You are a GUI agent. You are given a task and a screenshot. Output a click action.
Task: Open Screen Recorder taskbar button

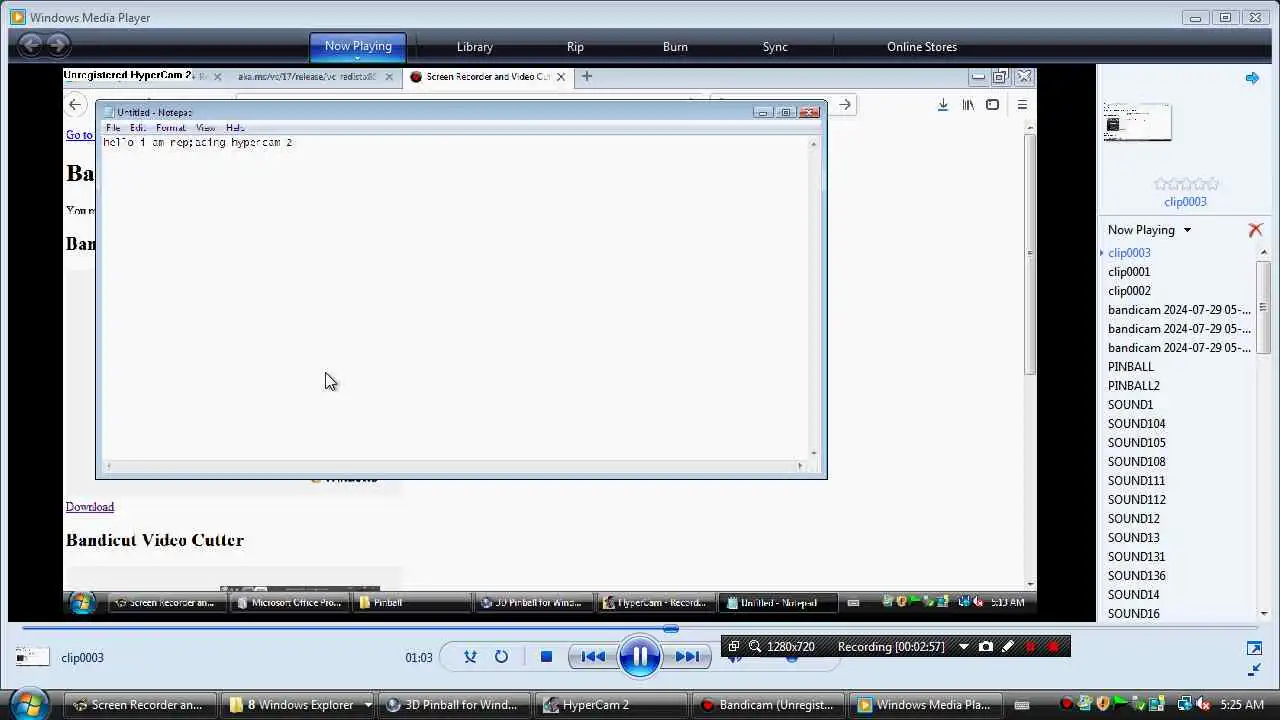[138, 705]
